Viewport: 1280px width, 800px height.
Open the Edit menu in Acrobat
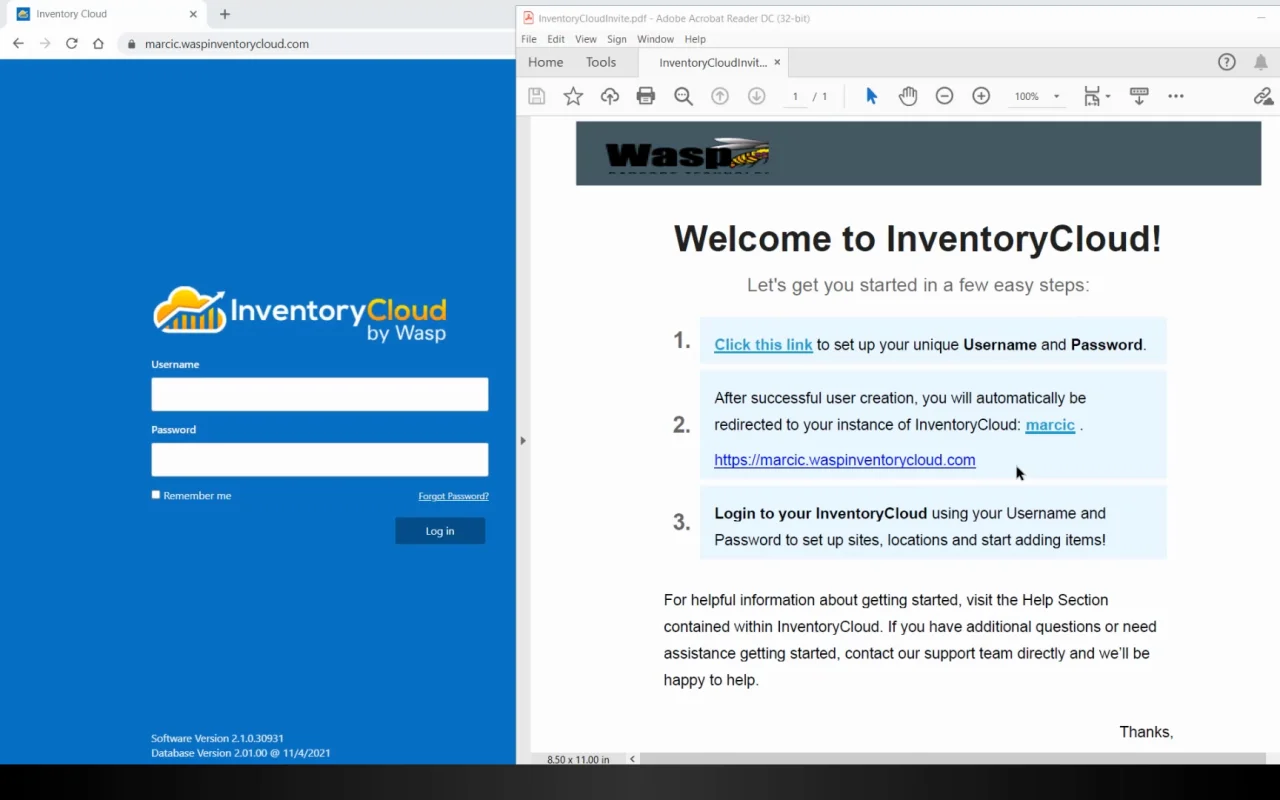click(556, 39)
